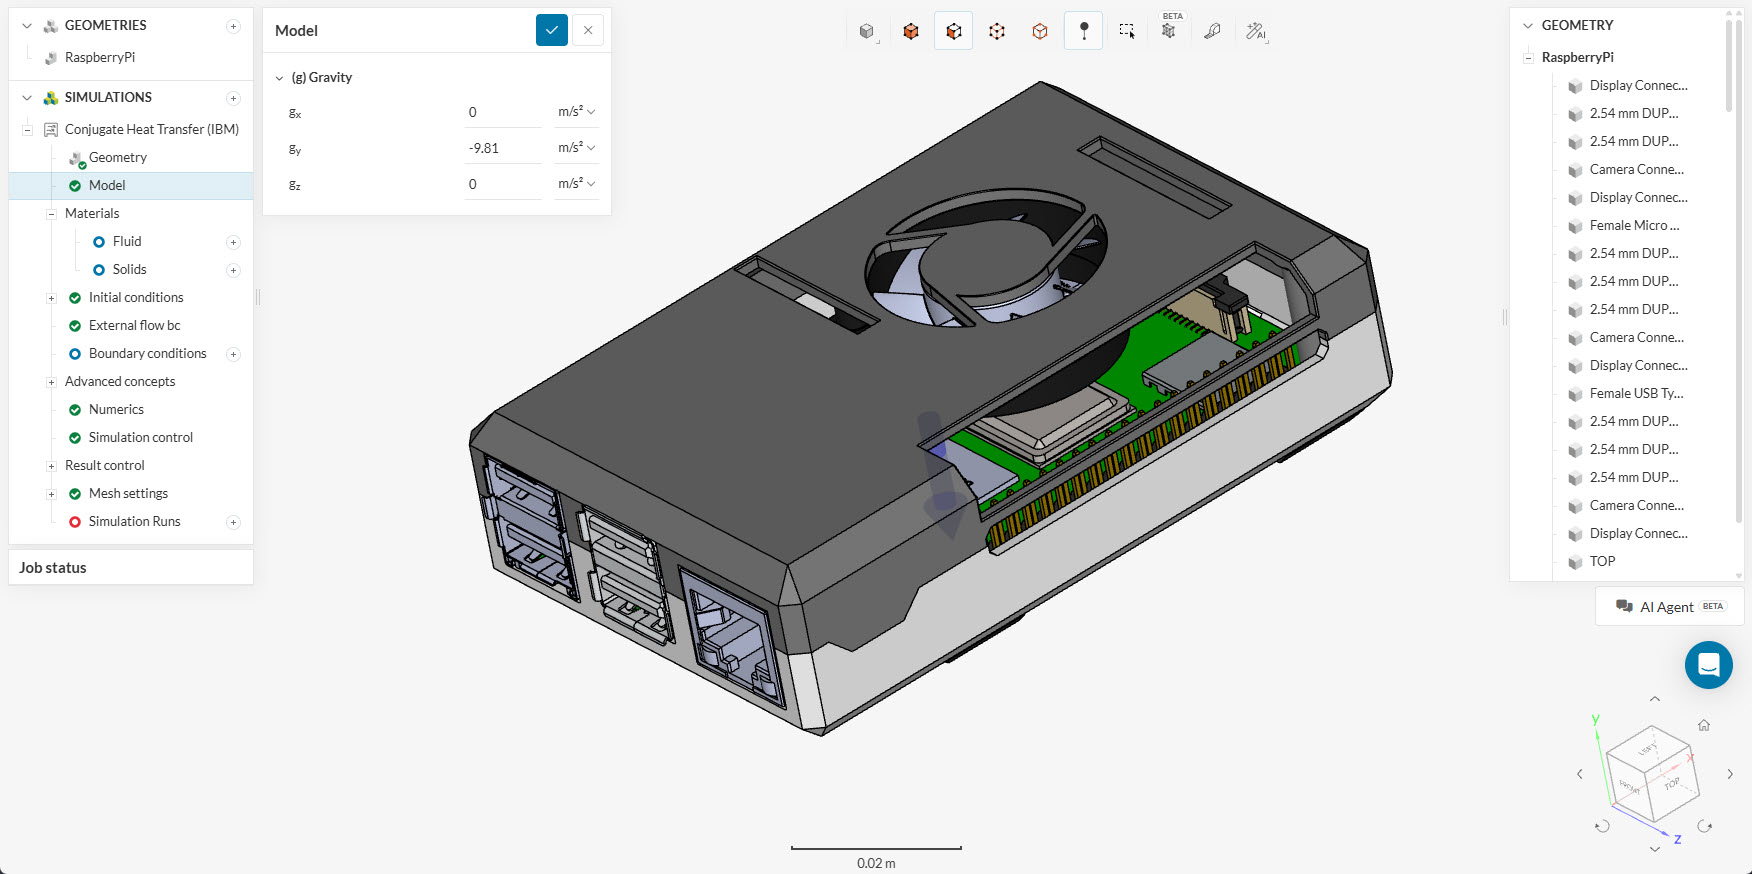Open the gx unit dropdown
1752x874 pixels.
pyautogui.click(x=577, y=112)
